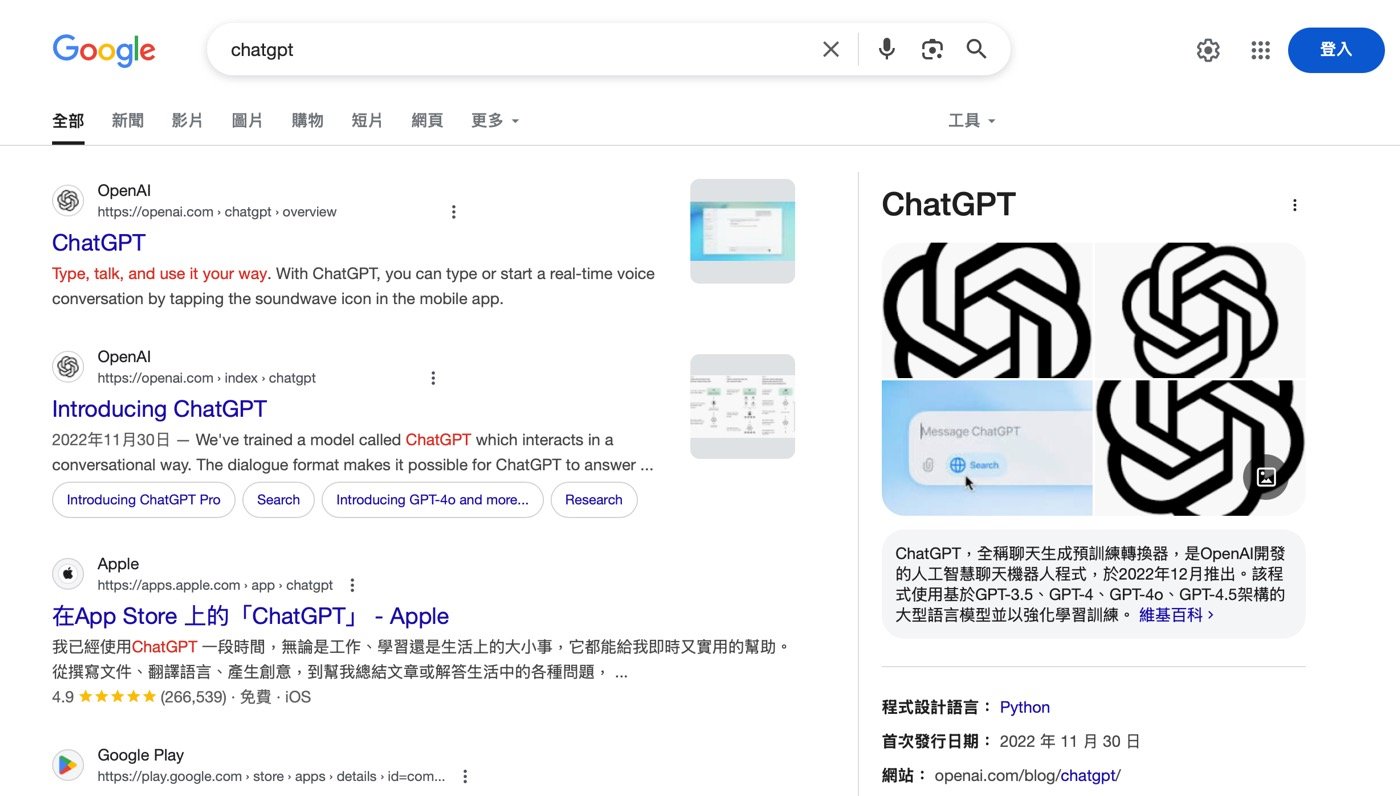1400x796 pixels.
Task: Clear the search box with X icon
Action: [x=831, y=49]
